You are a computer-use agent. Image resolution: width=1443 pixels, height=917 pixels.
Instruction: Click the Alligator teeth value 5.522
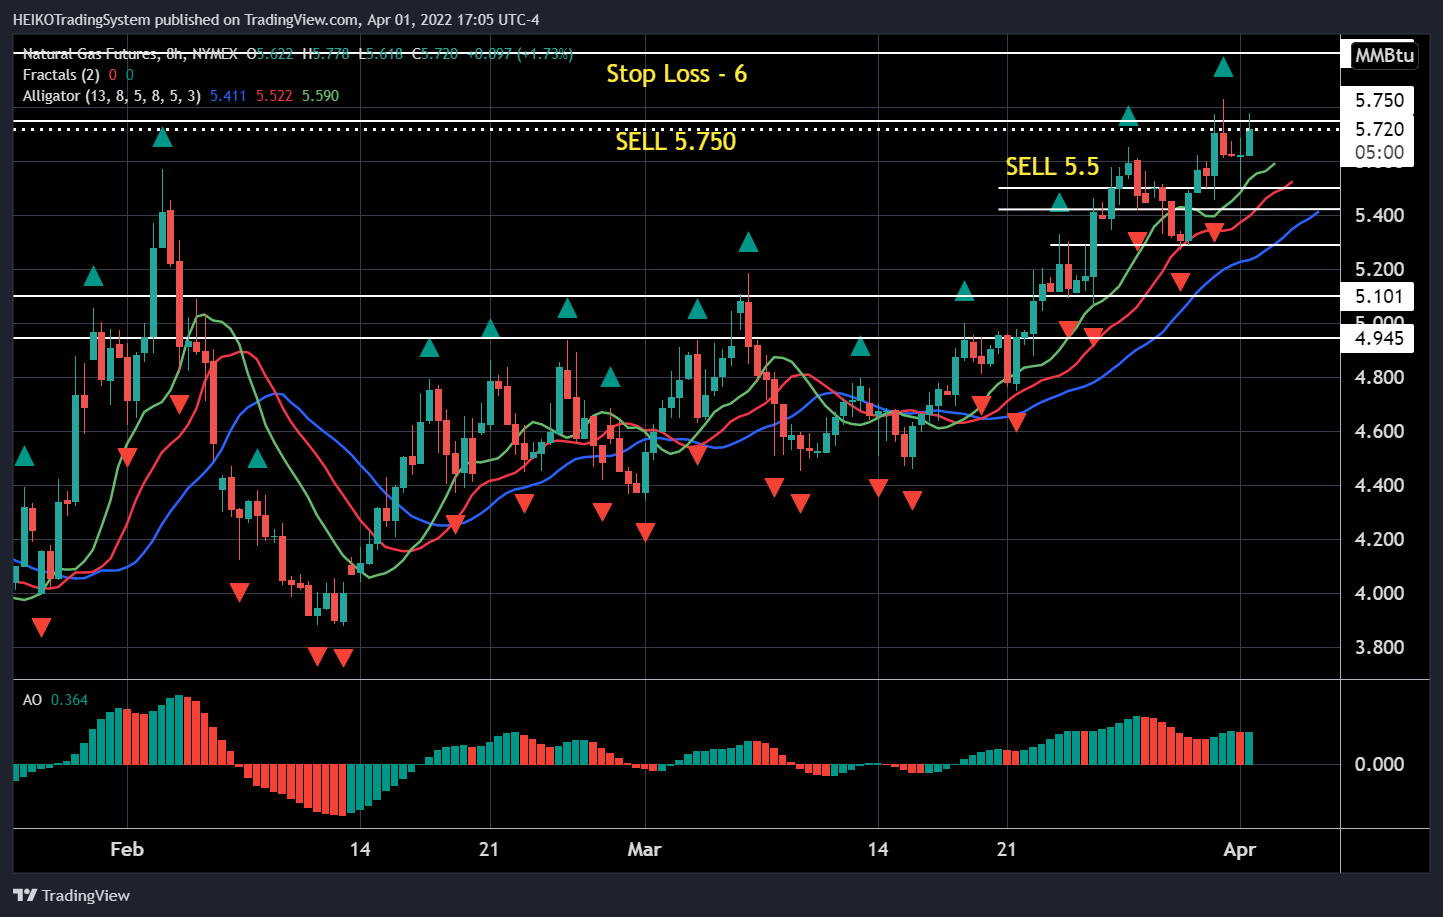[274, 96]
